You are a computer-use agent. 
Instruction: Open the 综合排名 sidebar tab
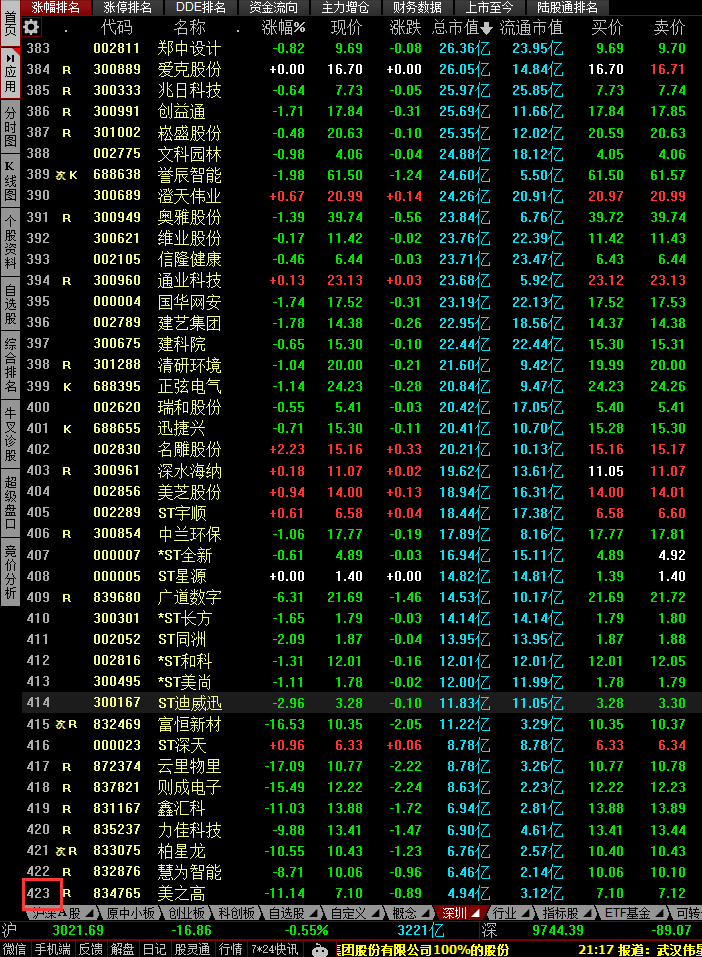point(10,365)
